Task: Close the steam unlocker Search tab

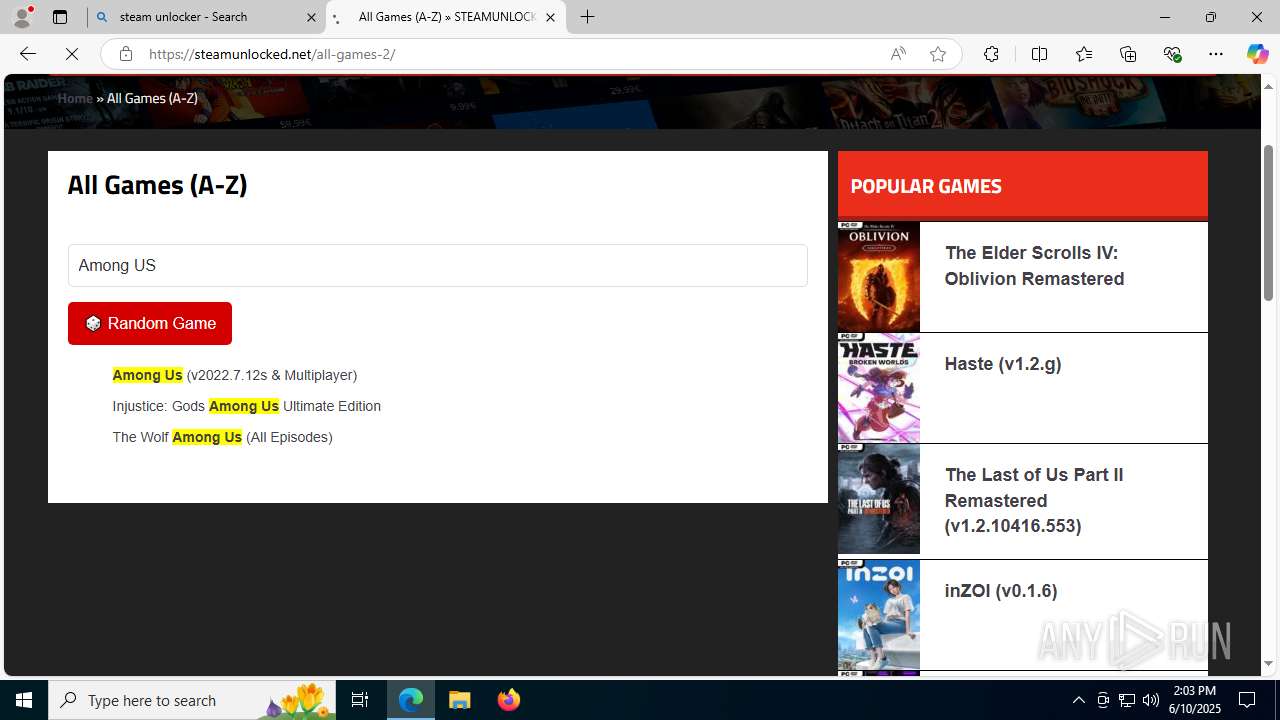Action: [x=311, y=17]
